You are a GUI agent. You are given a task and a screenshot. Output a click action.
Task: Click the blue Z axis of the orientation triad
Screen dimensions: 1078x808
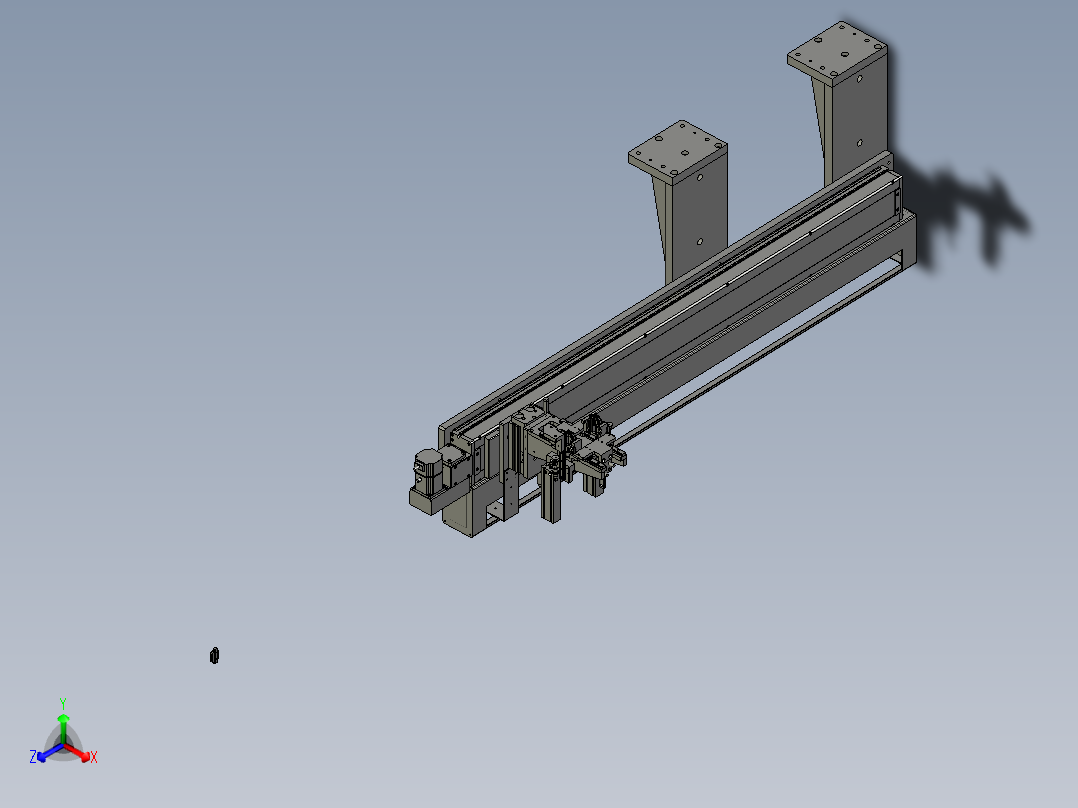(x=50, y=752)
